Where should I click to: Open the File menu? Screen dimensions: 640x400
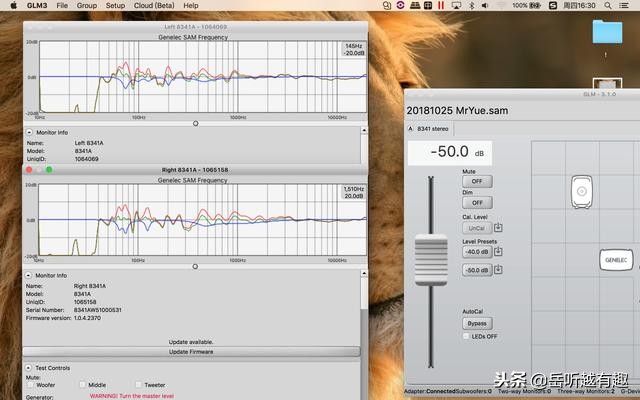(x=62, y=5)
